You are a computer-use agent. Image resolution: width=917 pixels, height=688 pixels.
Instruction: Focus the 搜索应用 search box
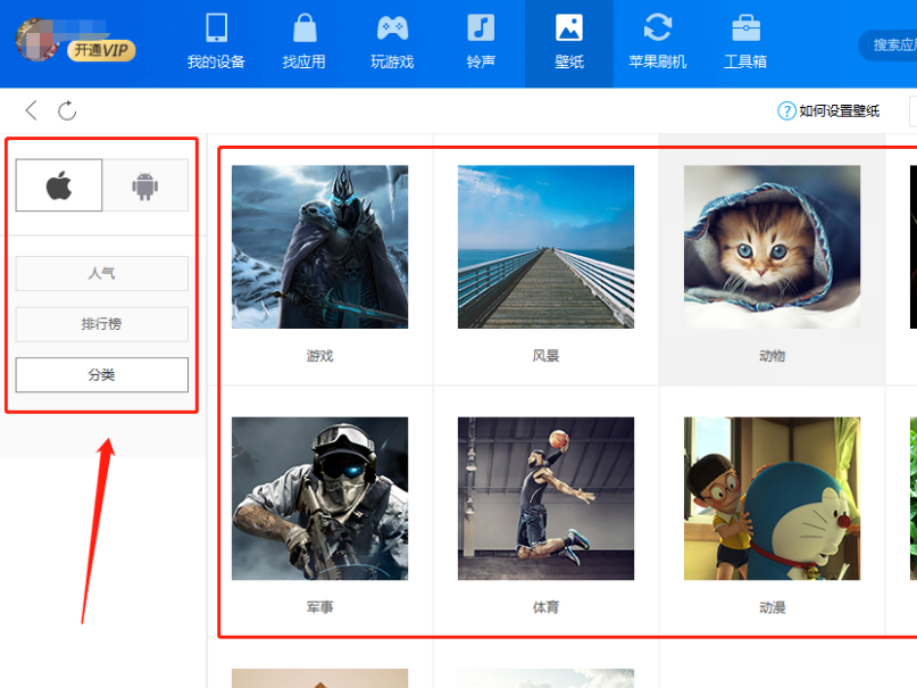click(x=888, y=45)
